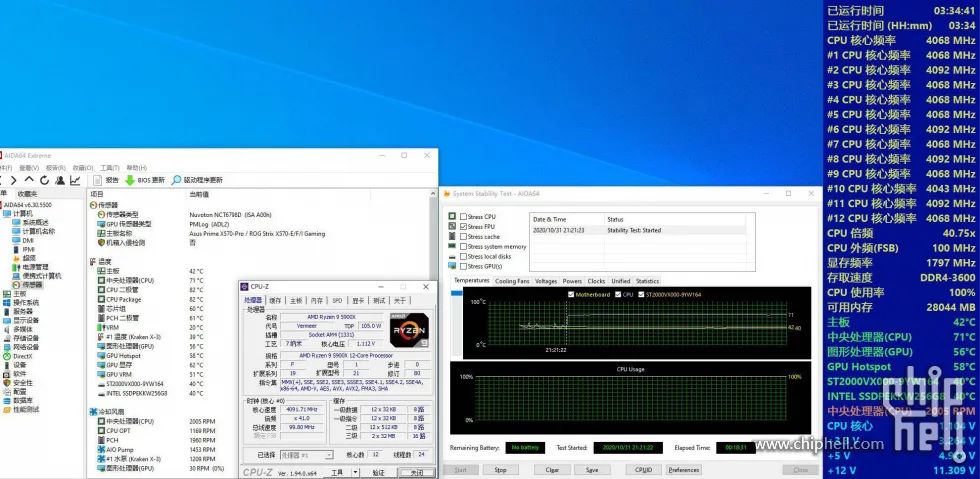The width and height of the screenshot is (980, 479).
Task: Enable the Stress CPU checkbox
Action: pyautogui.click(x=463, y=216)
